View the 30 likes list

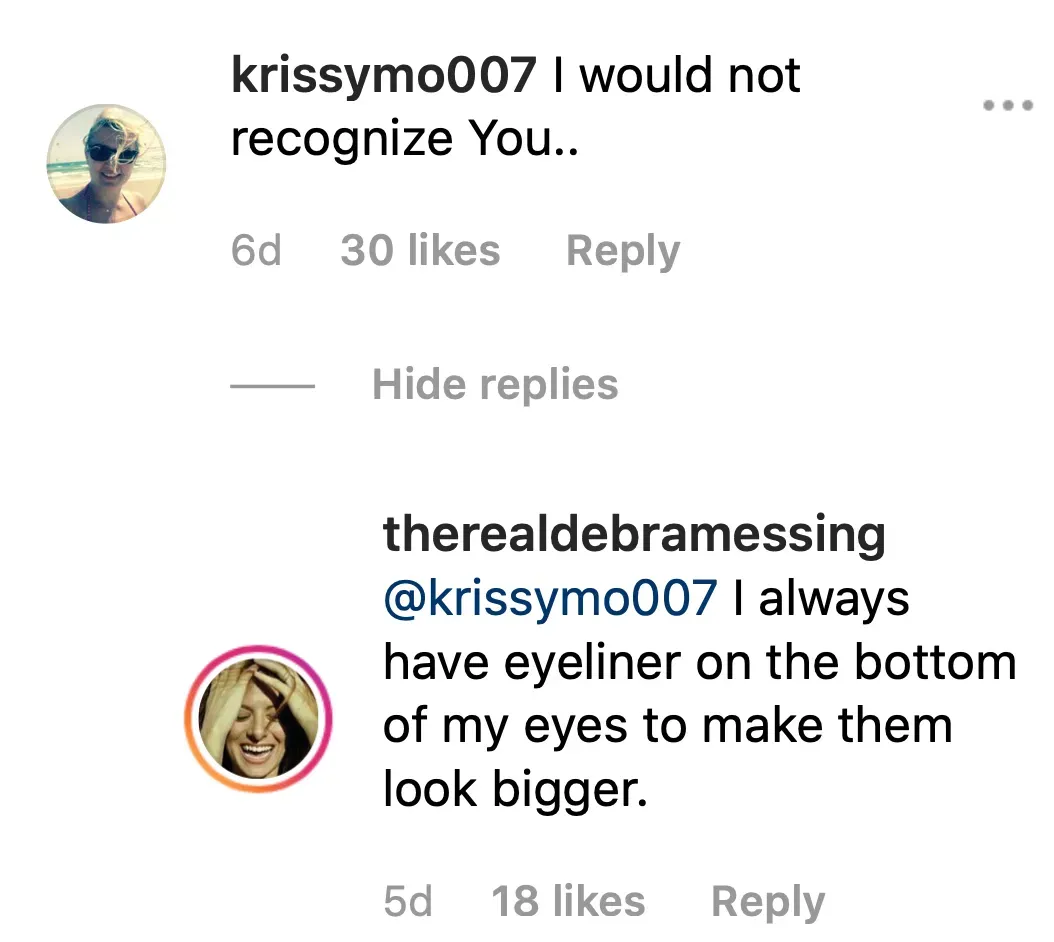(x=420, y=250)
